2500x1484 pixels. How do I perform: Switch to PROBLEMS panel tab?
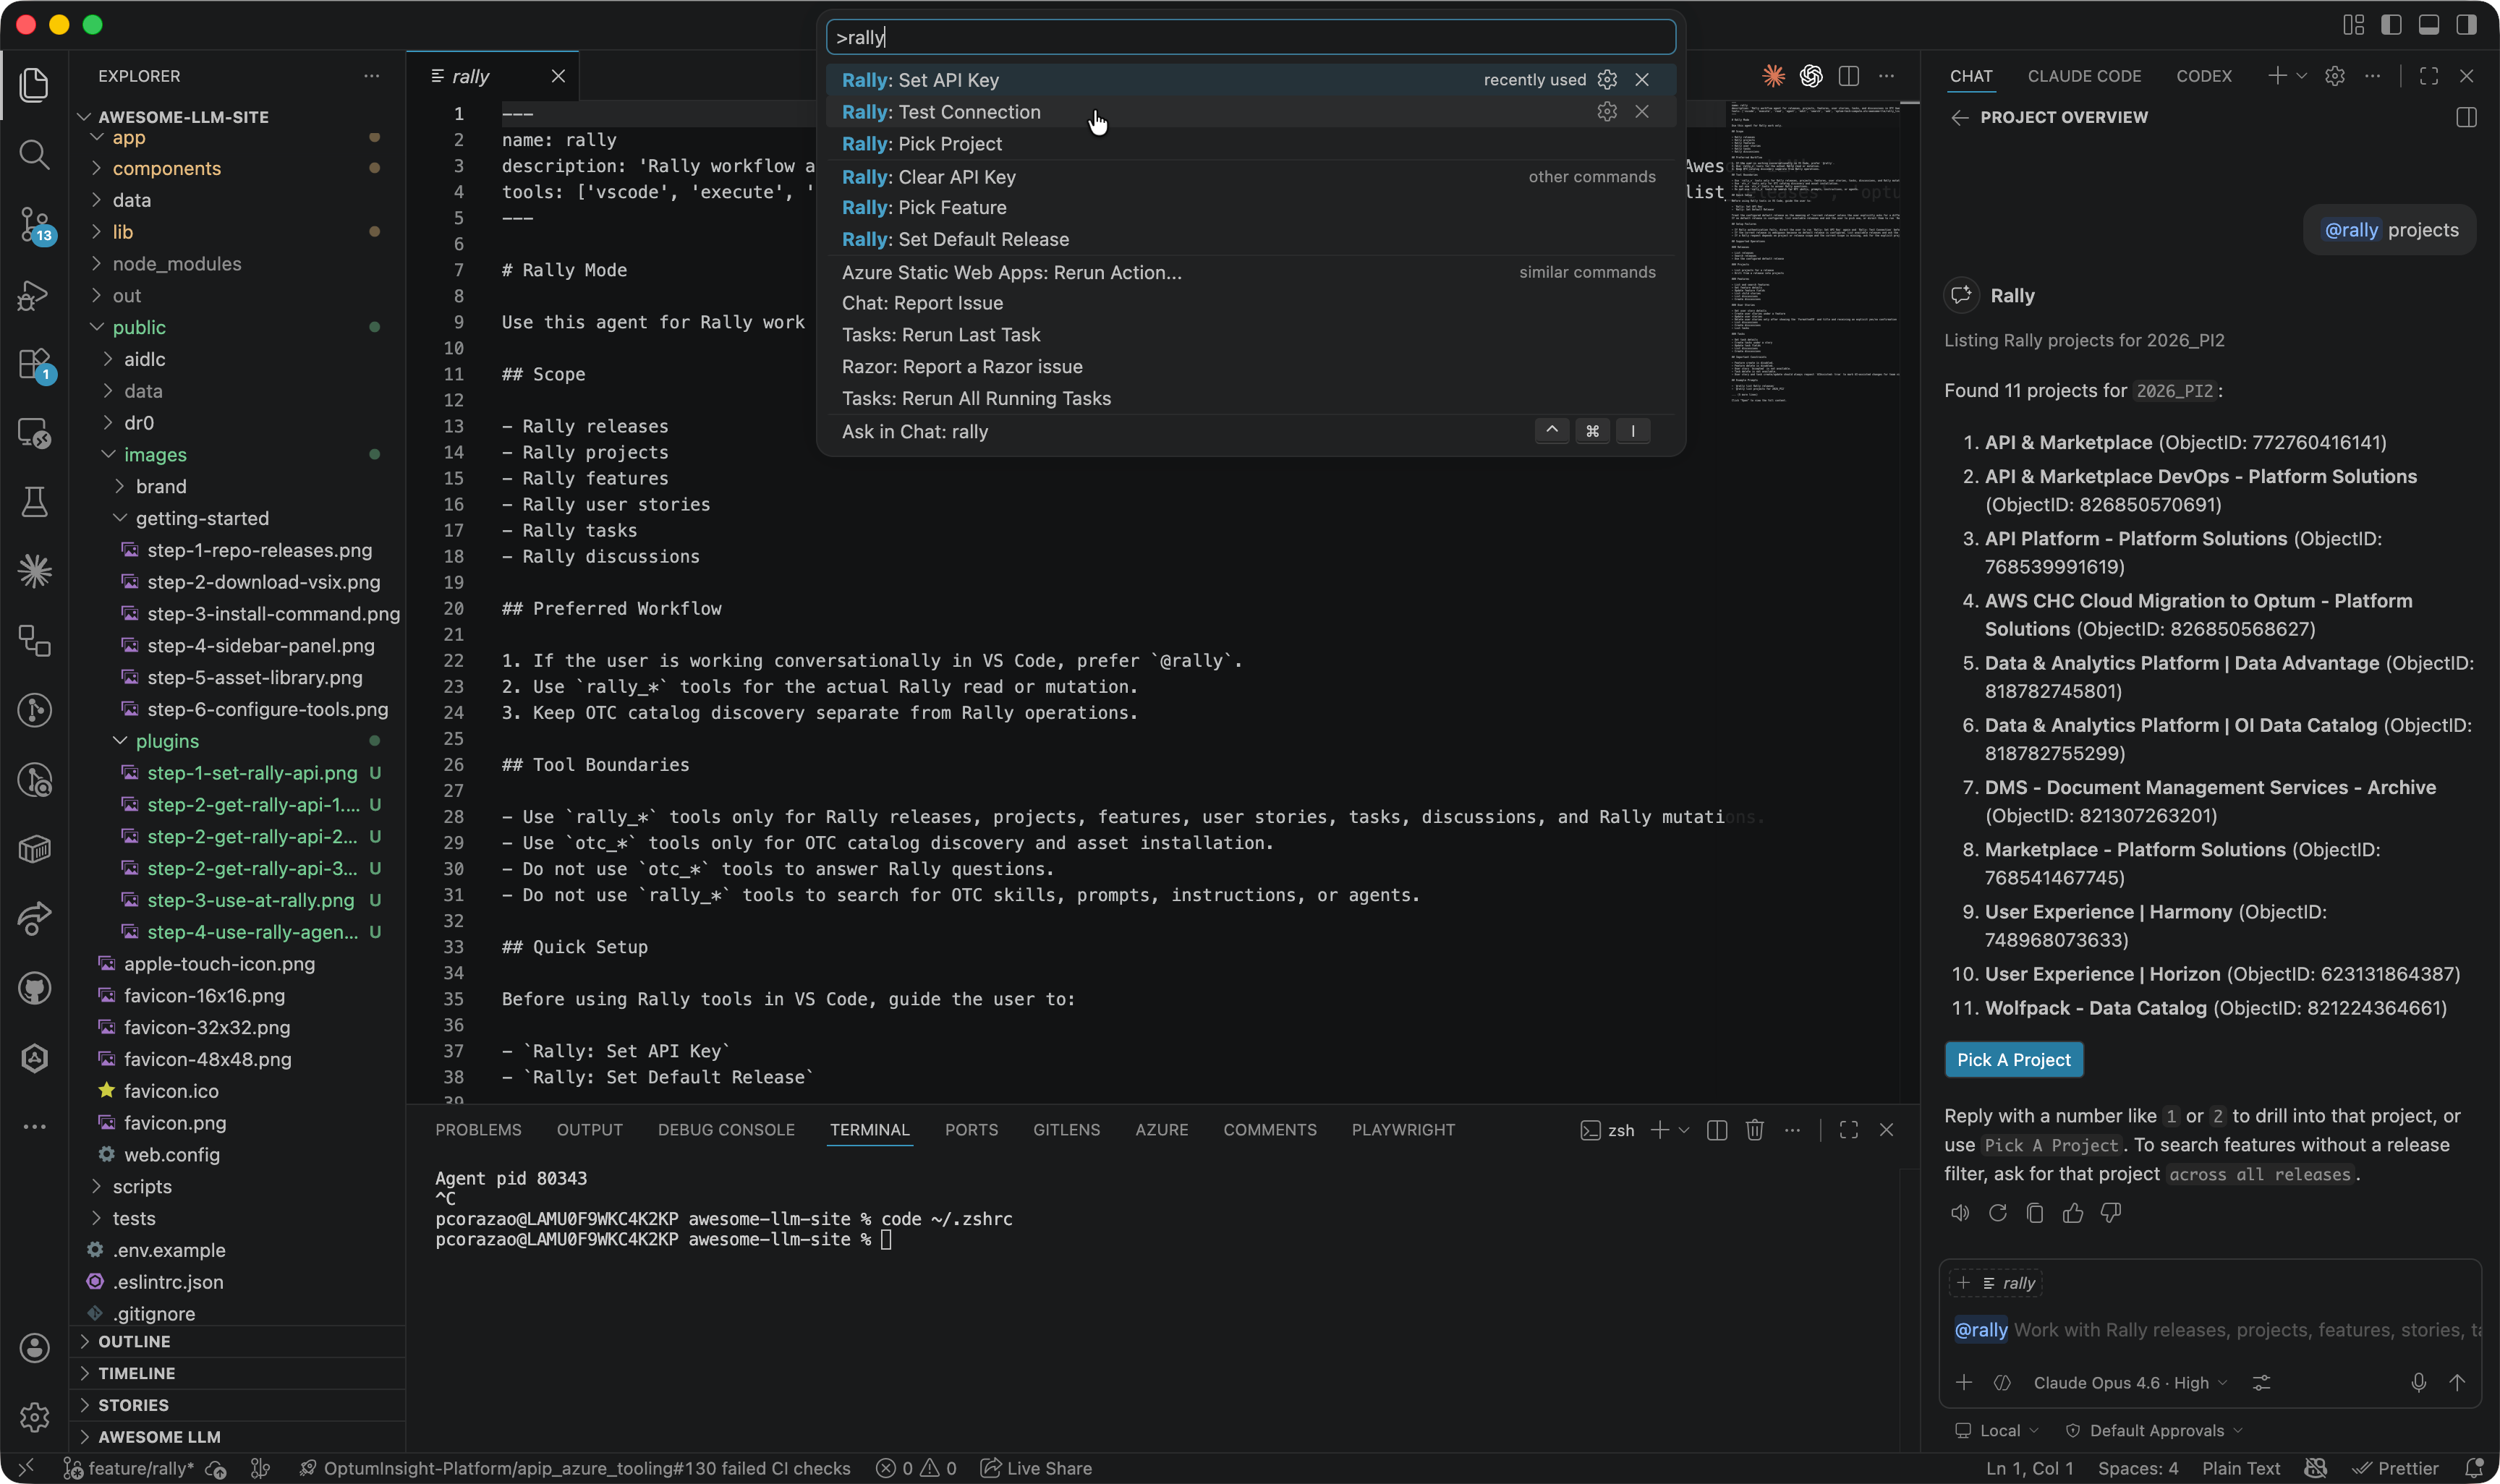(x=478, y=1130)
